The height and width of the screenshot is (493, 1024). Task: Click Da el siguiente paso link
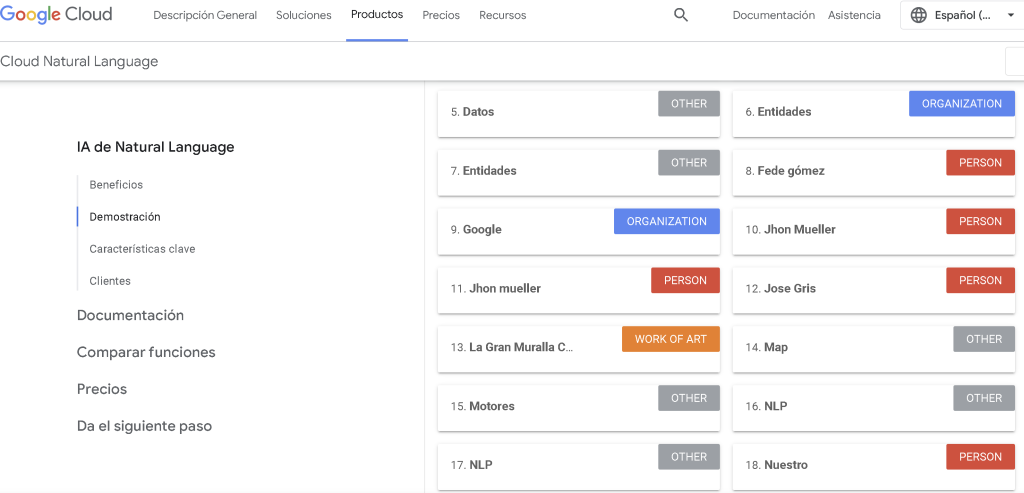tap(144, 426)
